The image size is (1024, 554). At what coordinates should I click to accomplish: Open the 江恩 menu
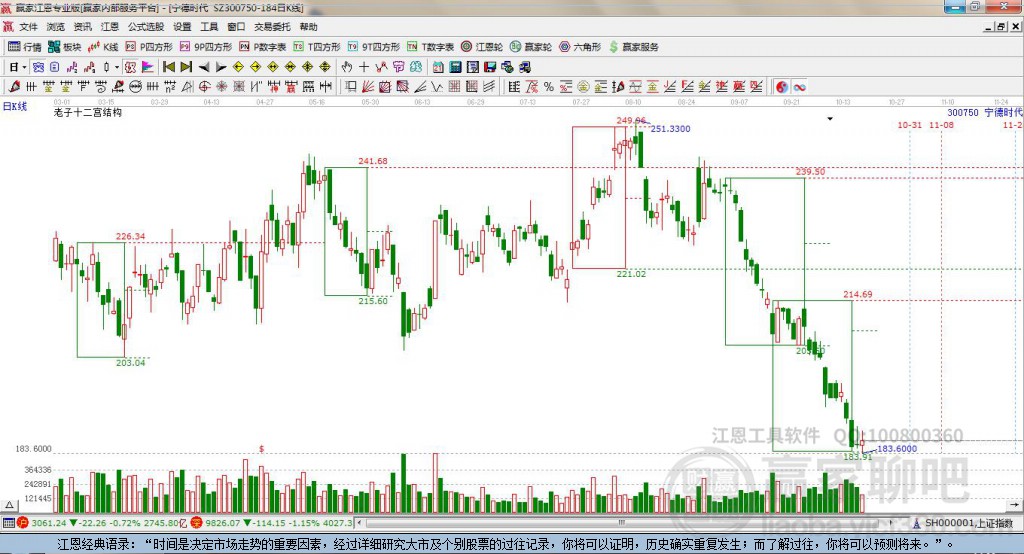pyautogui.click(x=110, y=27)
